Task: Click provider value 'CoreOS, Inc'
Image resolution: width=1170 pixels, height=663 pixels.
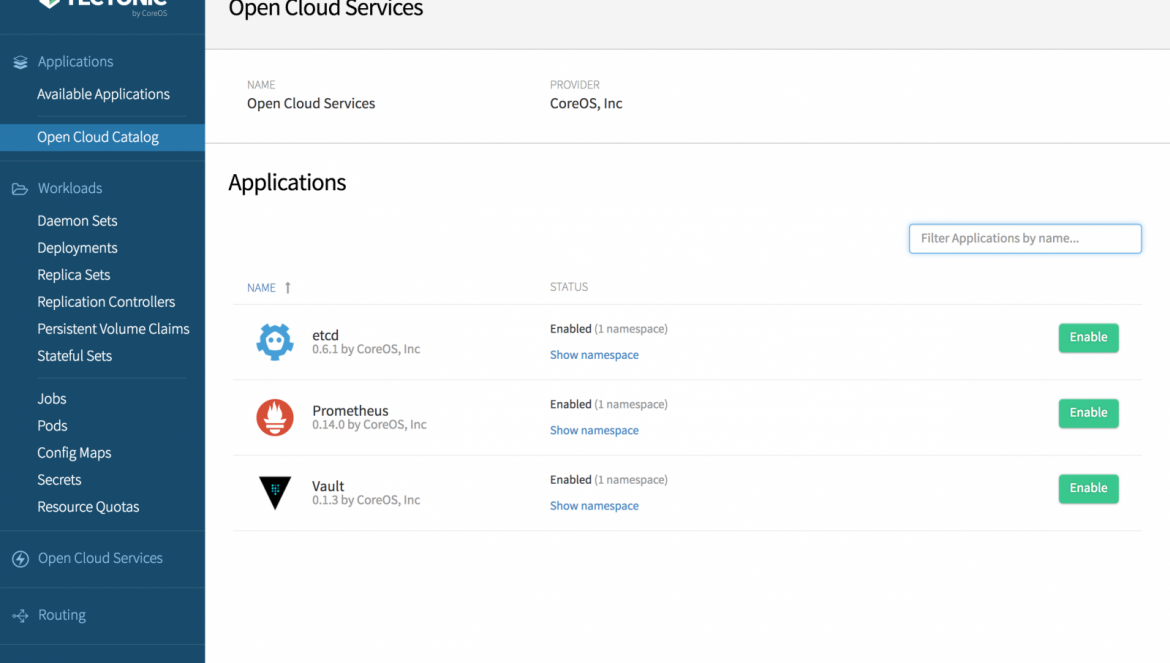Action: point(586,104)
